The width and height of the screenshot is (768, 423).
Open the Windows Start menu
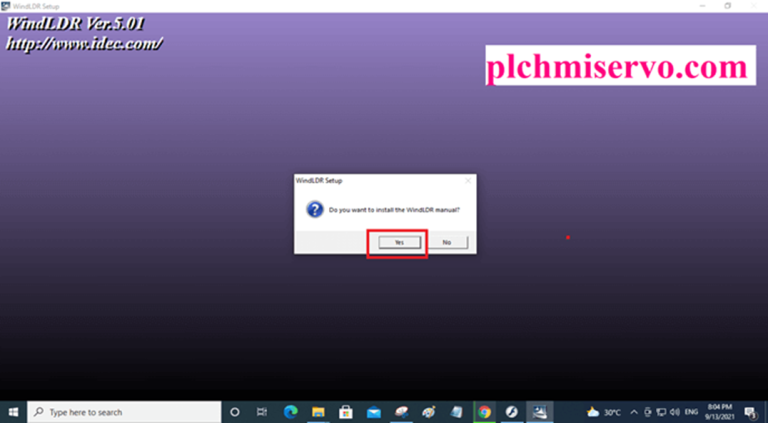click(x=14, y=411)
